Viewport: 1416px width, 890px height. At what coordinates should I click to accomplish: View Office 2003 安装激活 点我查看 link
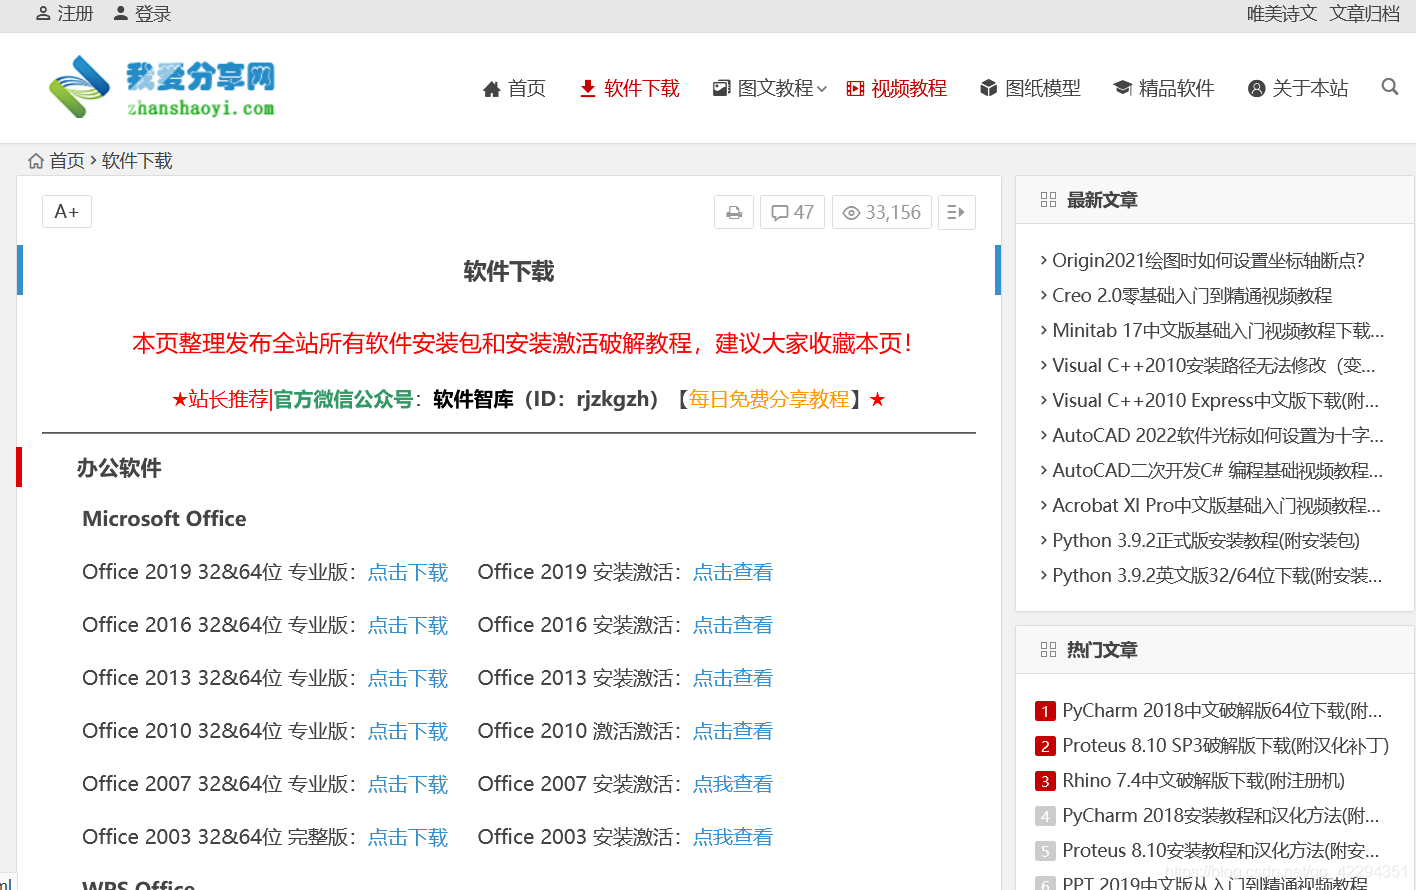(733, 837)
